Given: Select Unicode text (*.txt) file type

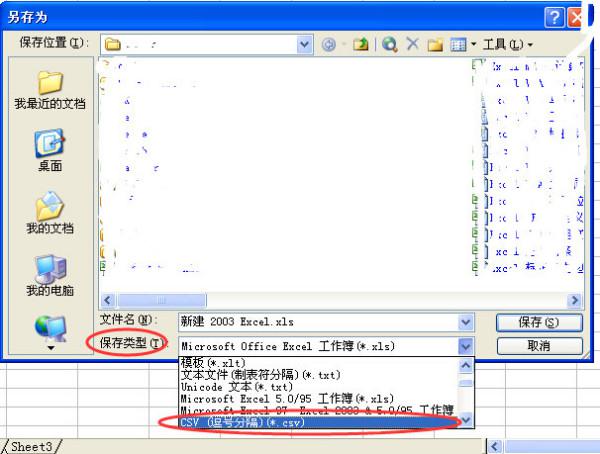Looking at the screenshot, I should [318, 387].
